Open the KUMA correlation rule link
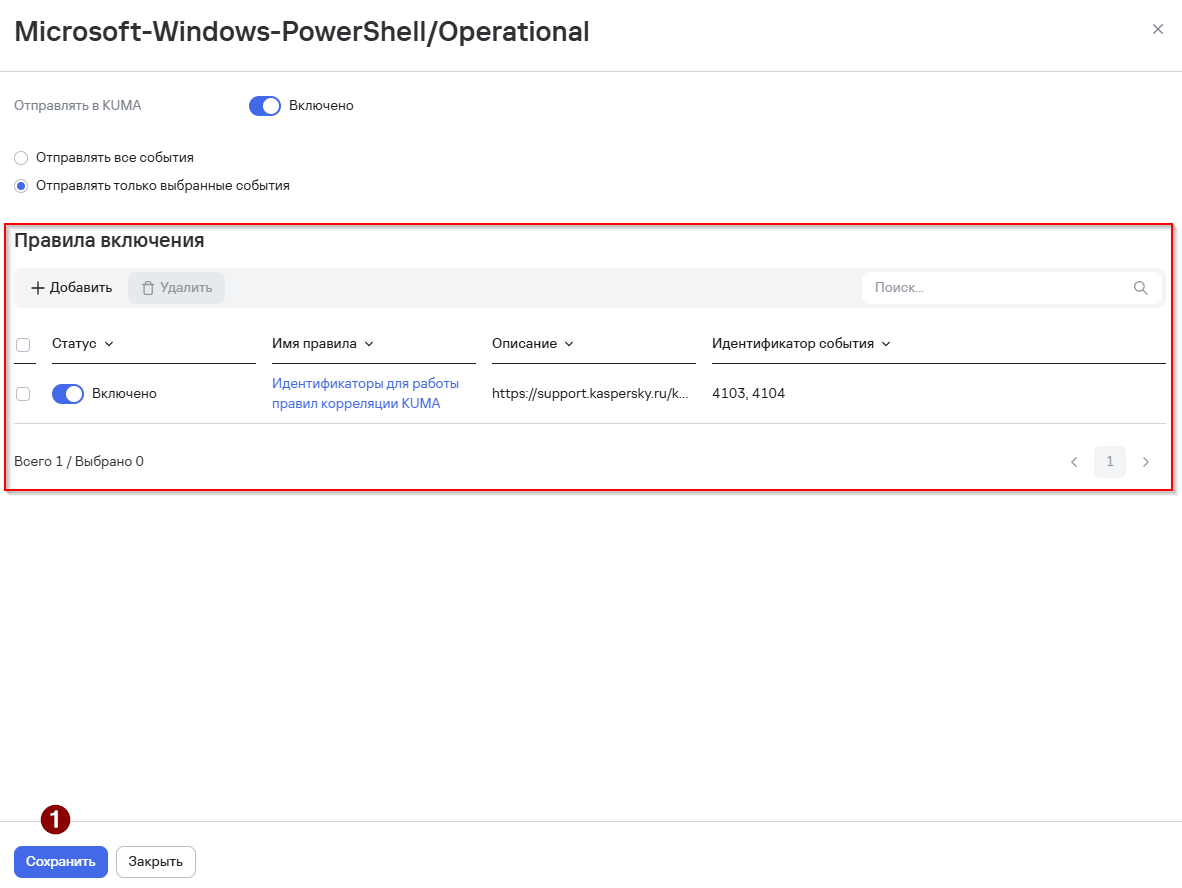 tap(366, 393)
